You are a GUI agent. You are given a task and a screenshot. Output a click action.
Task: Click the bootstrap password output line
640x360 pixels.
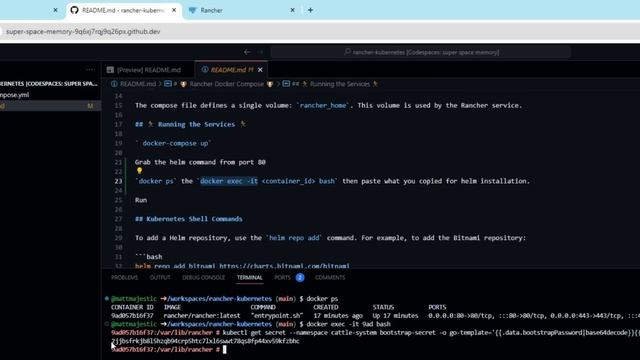point(205,341)
